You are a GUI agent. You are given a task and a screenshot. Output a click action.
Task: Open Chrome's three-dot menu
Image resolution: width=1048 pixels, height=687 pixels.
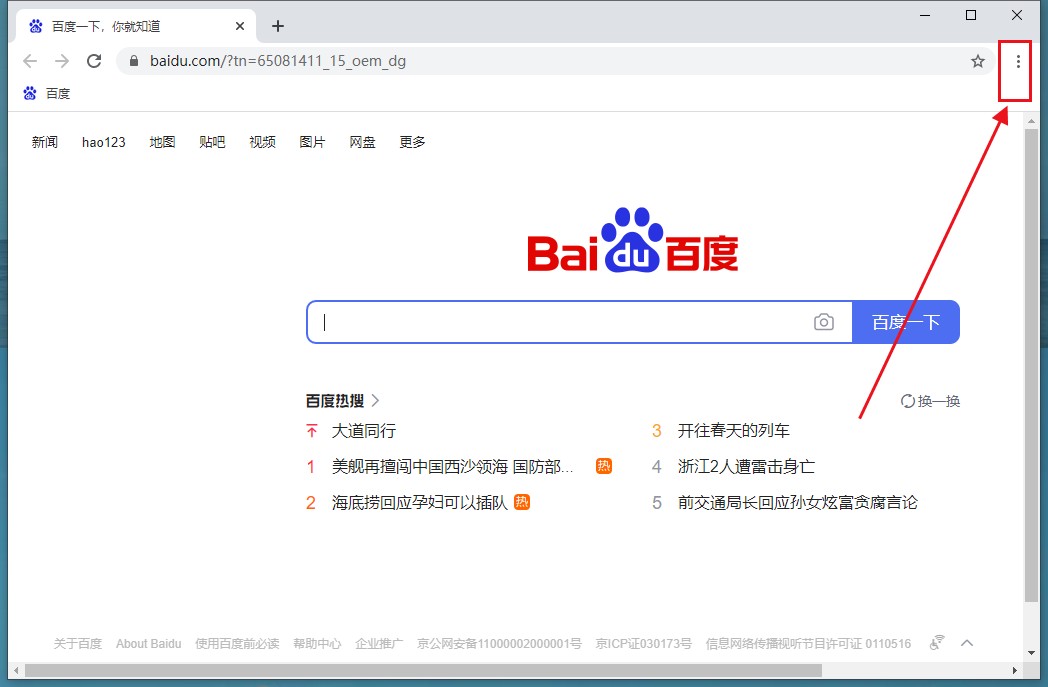click(x=1017, y=61)
